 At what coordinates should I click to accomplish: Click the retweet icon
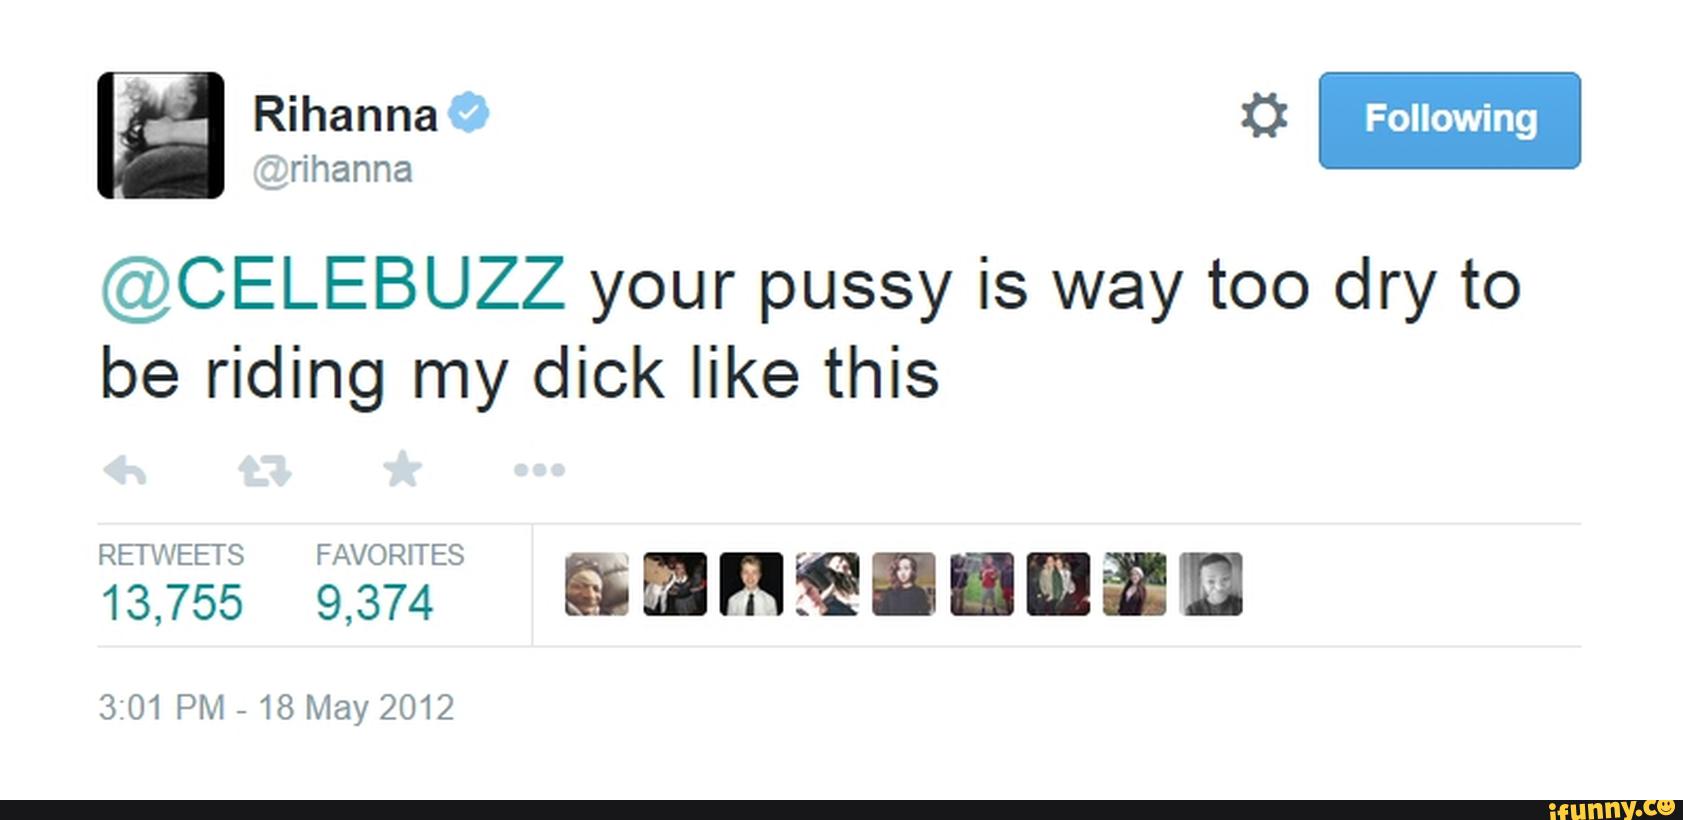pos(265,469)
